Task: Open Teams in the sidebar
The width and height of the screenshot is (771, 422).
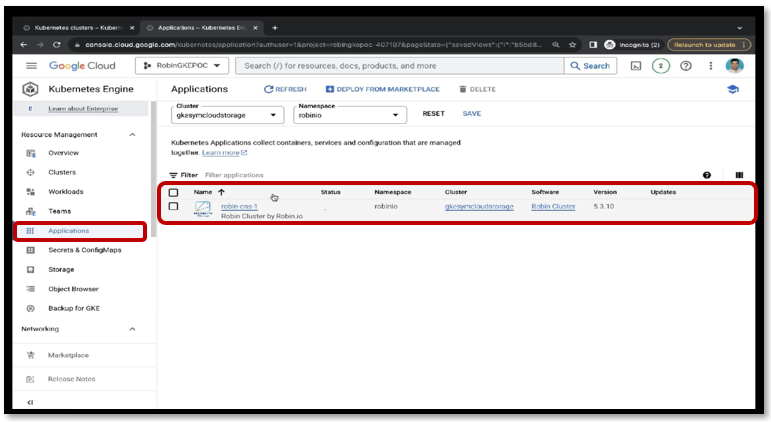Action: (x=59, y=211)
